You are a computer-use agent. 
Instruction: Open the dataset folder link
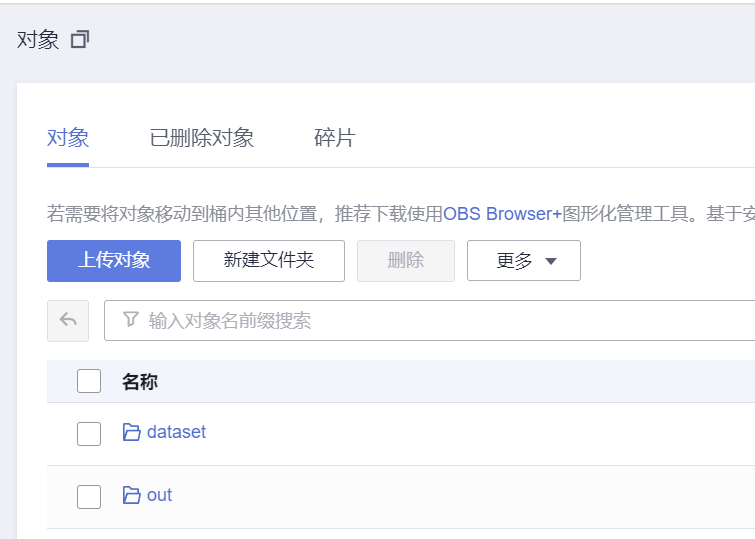tap(176, 432)
